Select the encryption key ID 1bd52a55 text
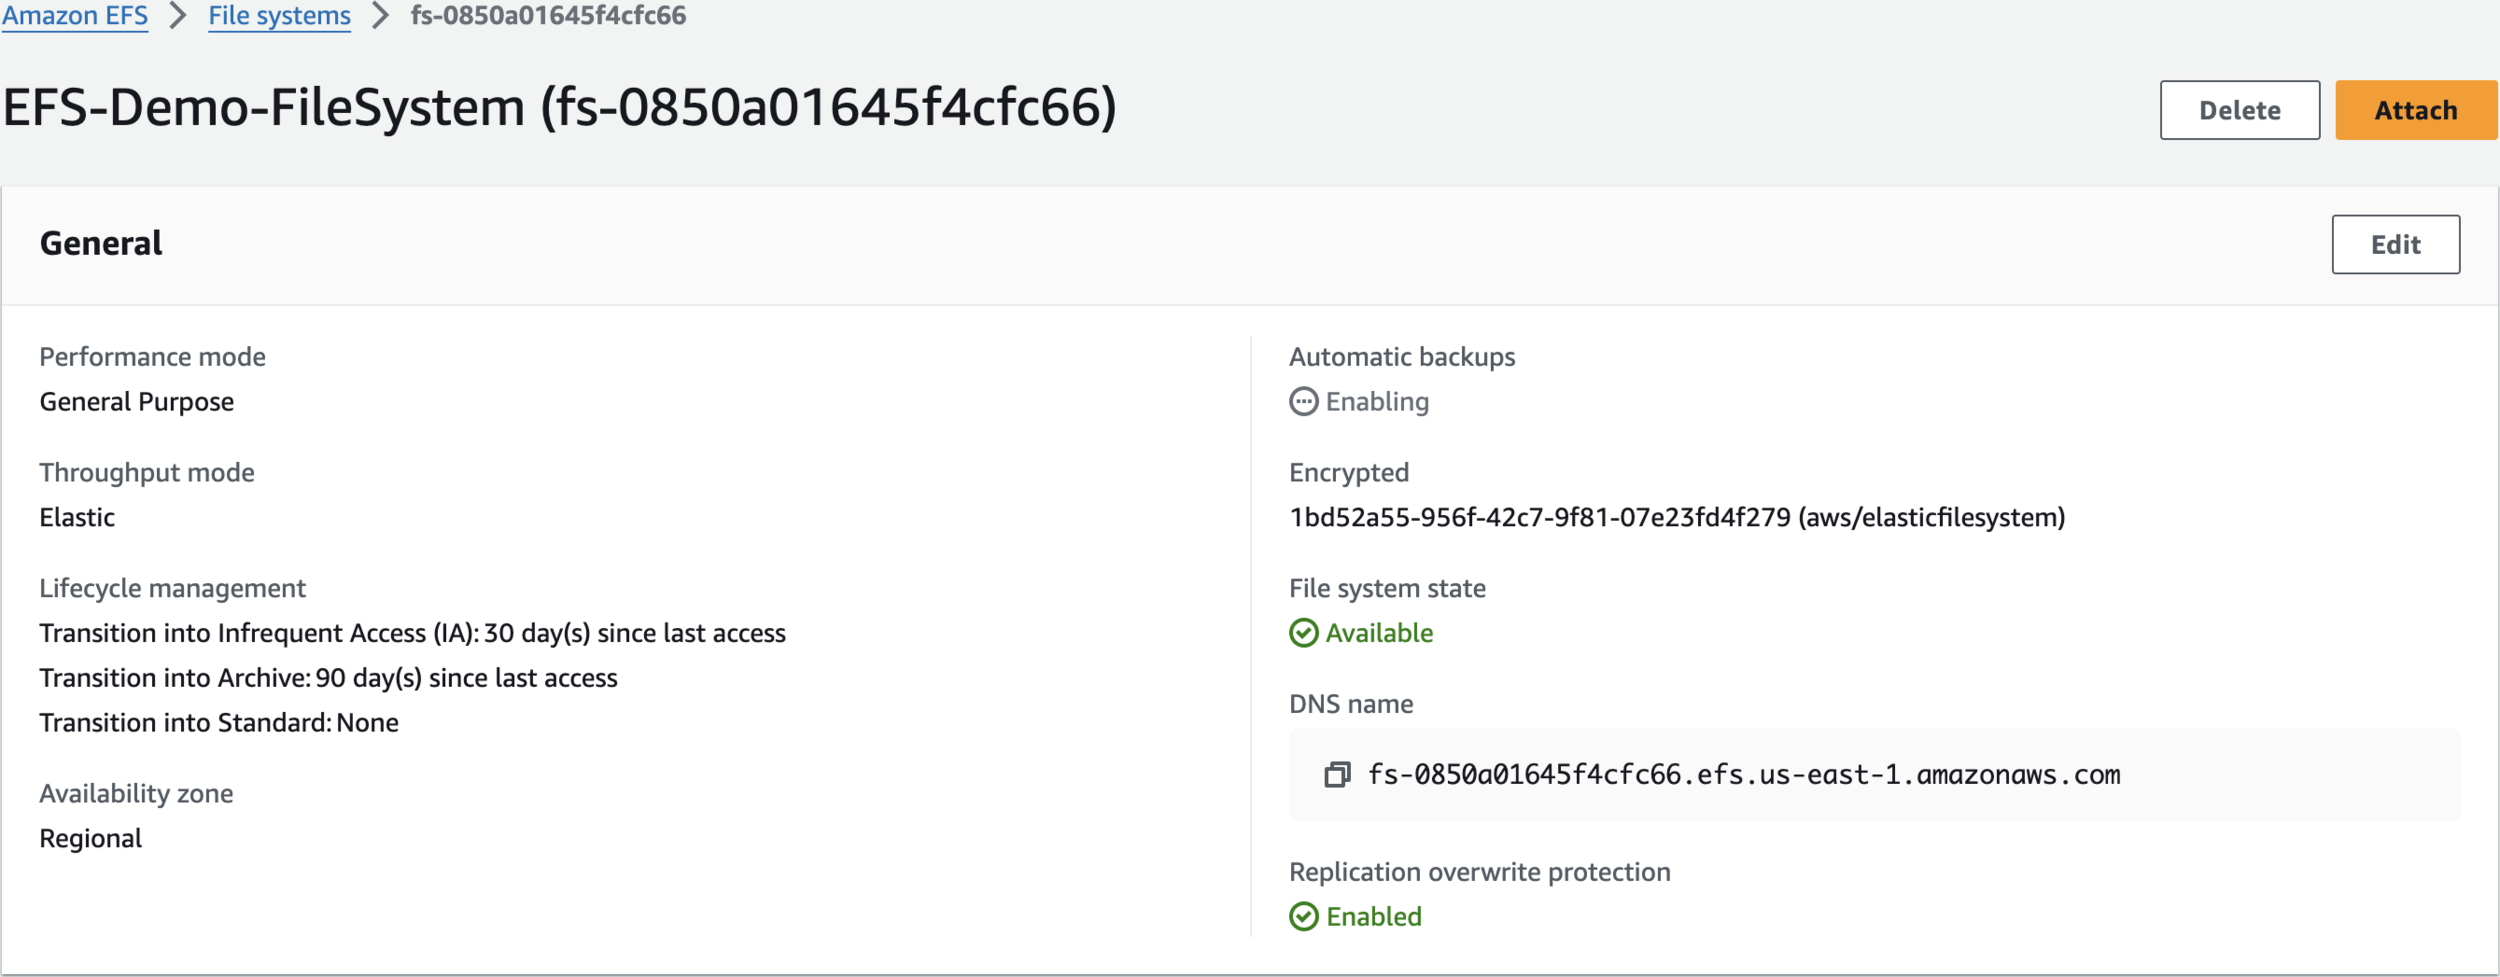 click(1677, 518)
